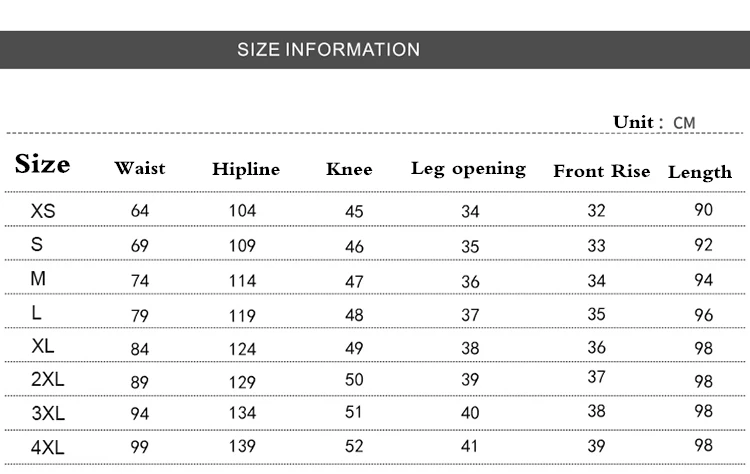Select knee value 50 in 2XL row
Viewport: 750px width, 474px height.
point(354,380)
